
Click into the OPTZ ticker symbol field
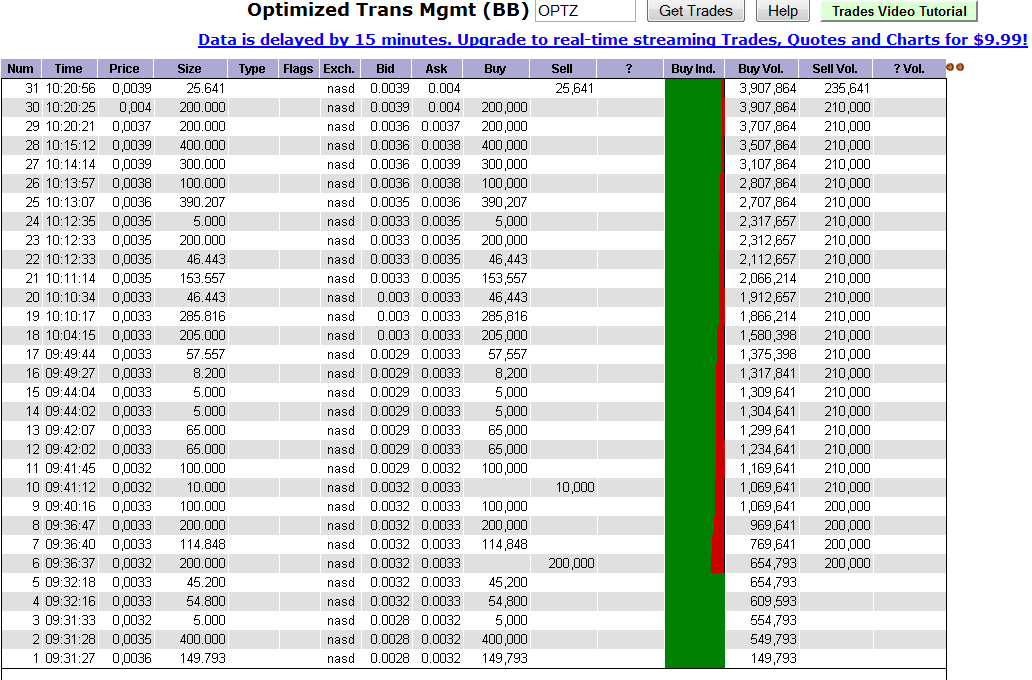585,11
